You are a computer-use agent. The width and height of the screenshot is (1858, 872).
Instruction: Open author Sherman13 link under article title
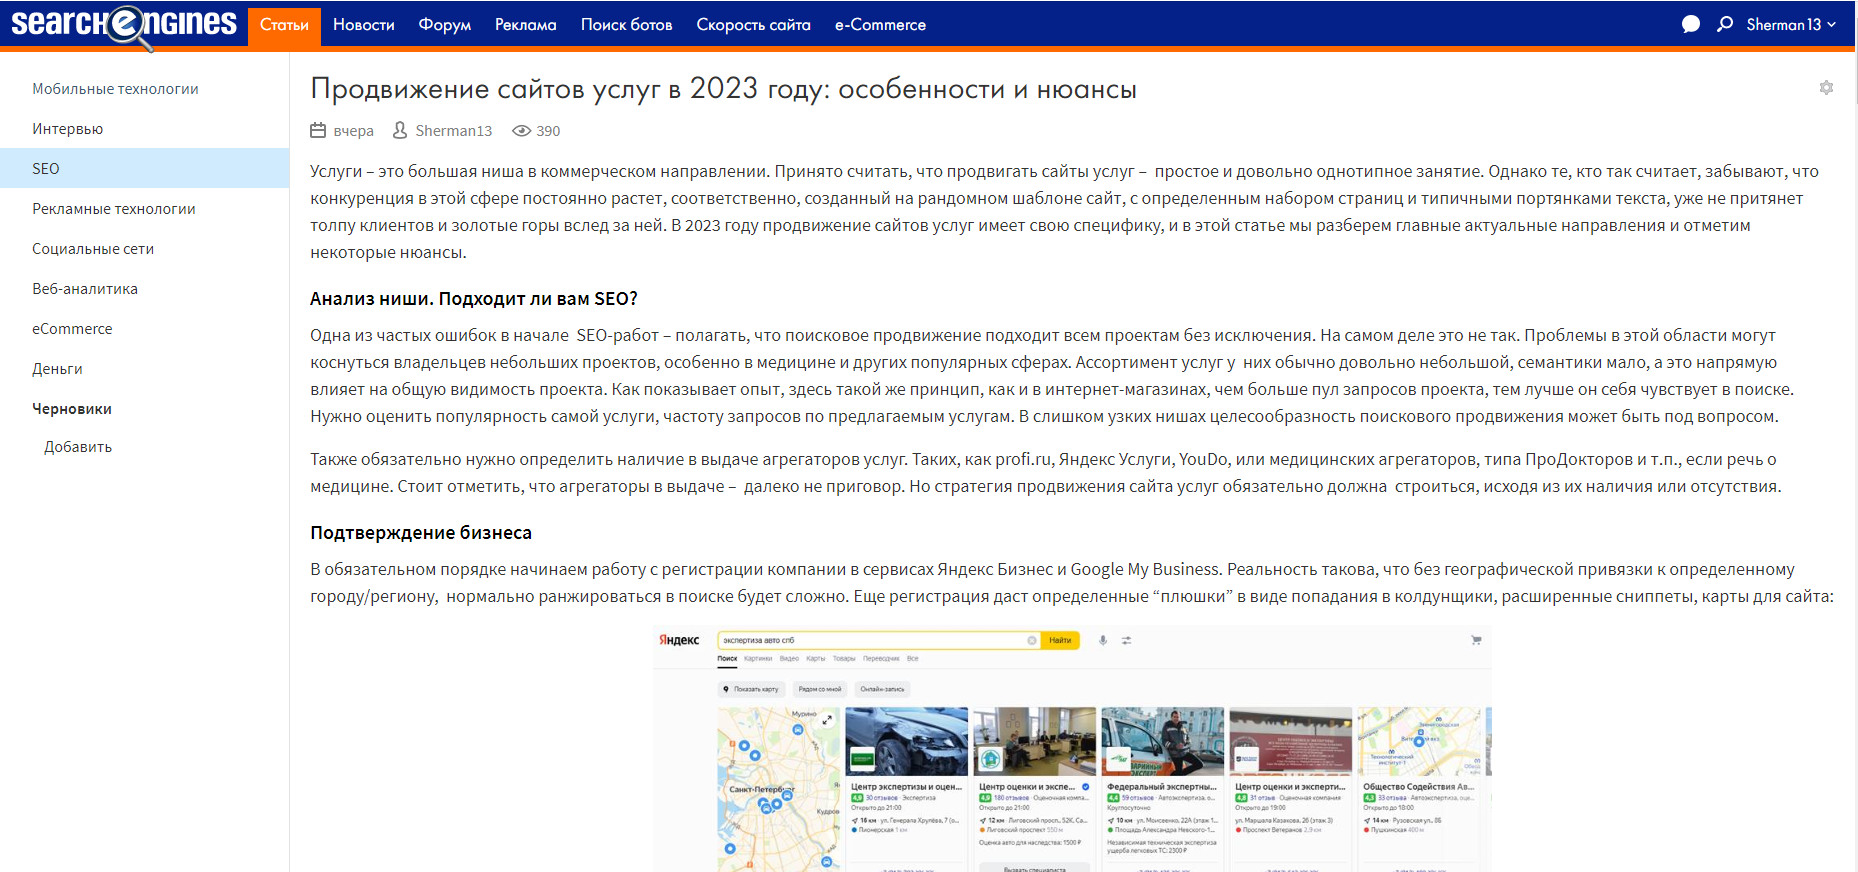(454, 131)
